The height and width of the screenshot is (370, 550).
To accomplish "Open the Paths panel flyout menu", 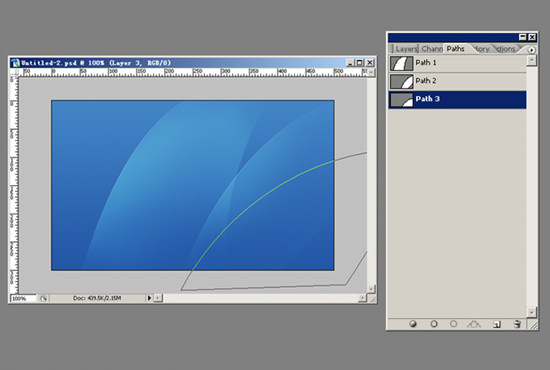I will click(531, 50).
